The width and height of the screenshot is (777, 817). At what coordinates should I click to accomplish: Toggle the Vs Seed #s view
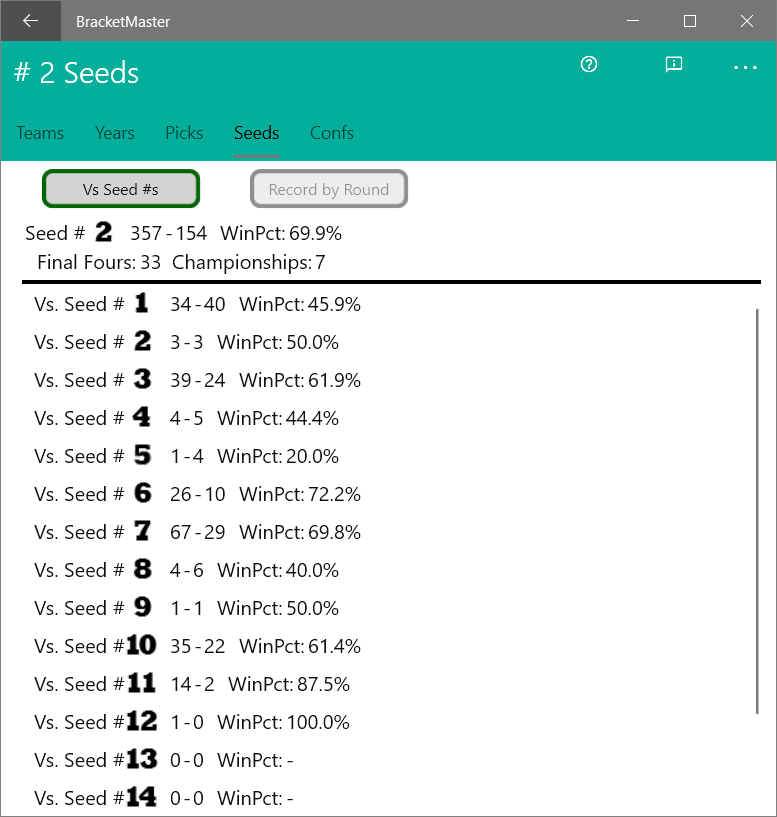click(121, 189)
